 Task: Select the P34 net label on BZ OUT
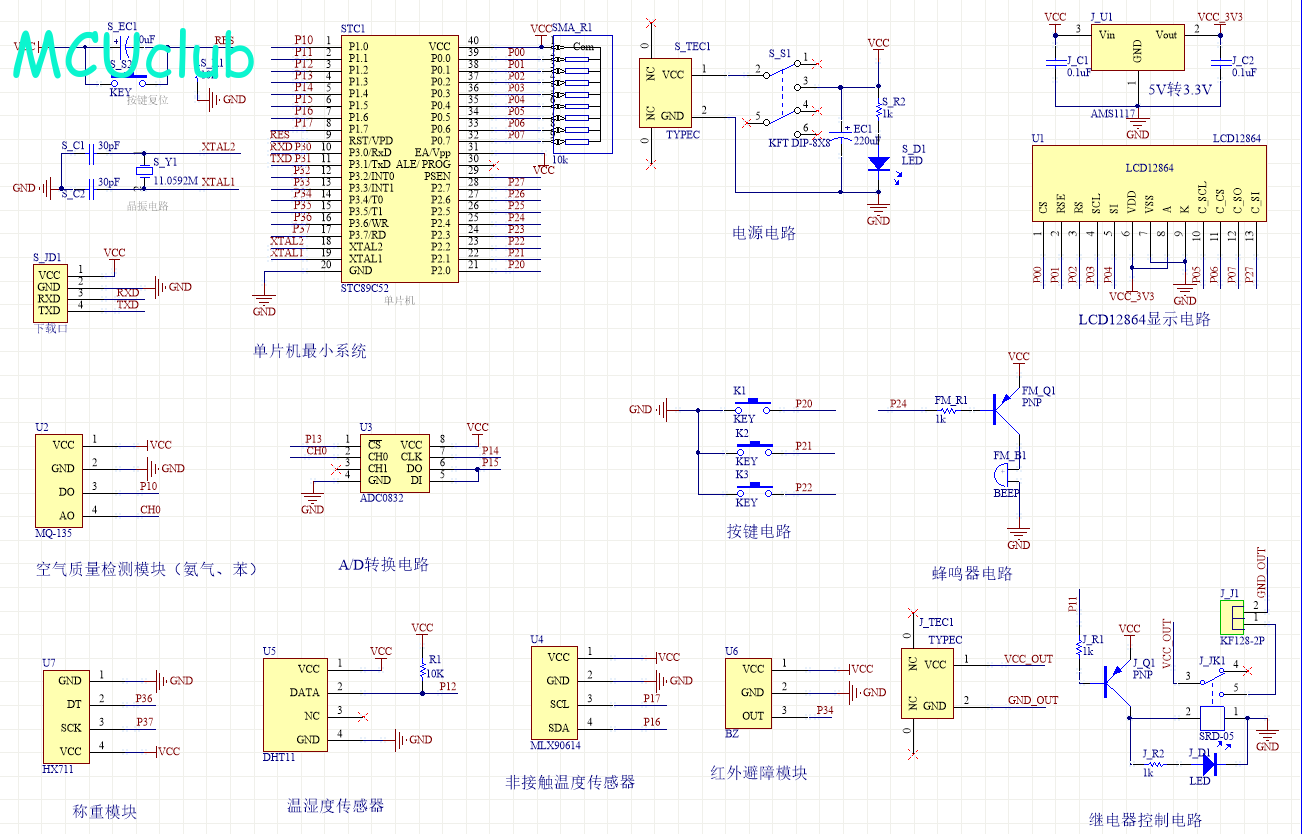pyautogui.click(x=824, y=710)
